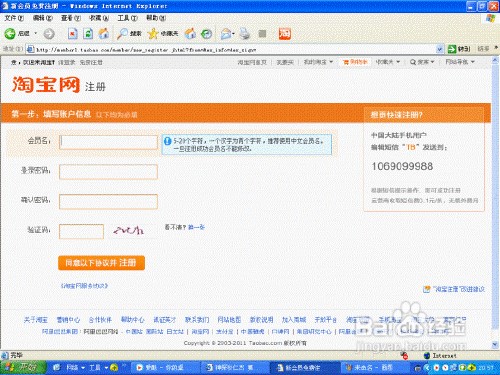Expand 收藏夹 dropdown in site nav
The width and height of the screenshot is (500, 375).
tap(398, 62)
